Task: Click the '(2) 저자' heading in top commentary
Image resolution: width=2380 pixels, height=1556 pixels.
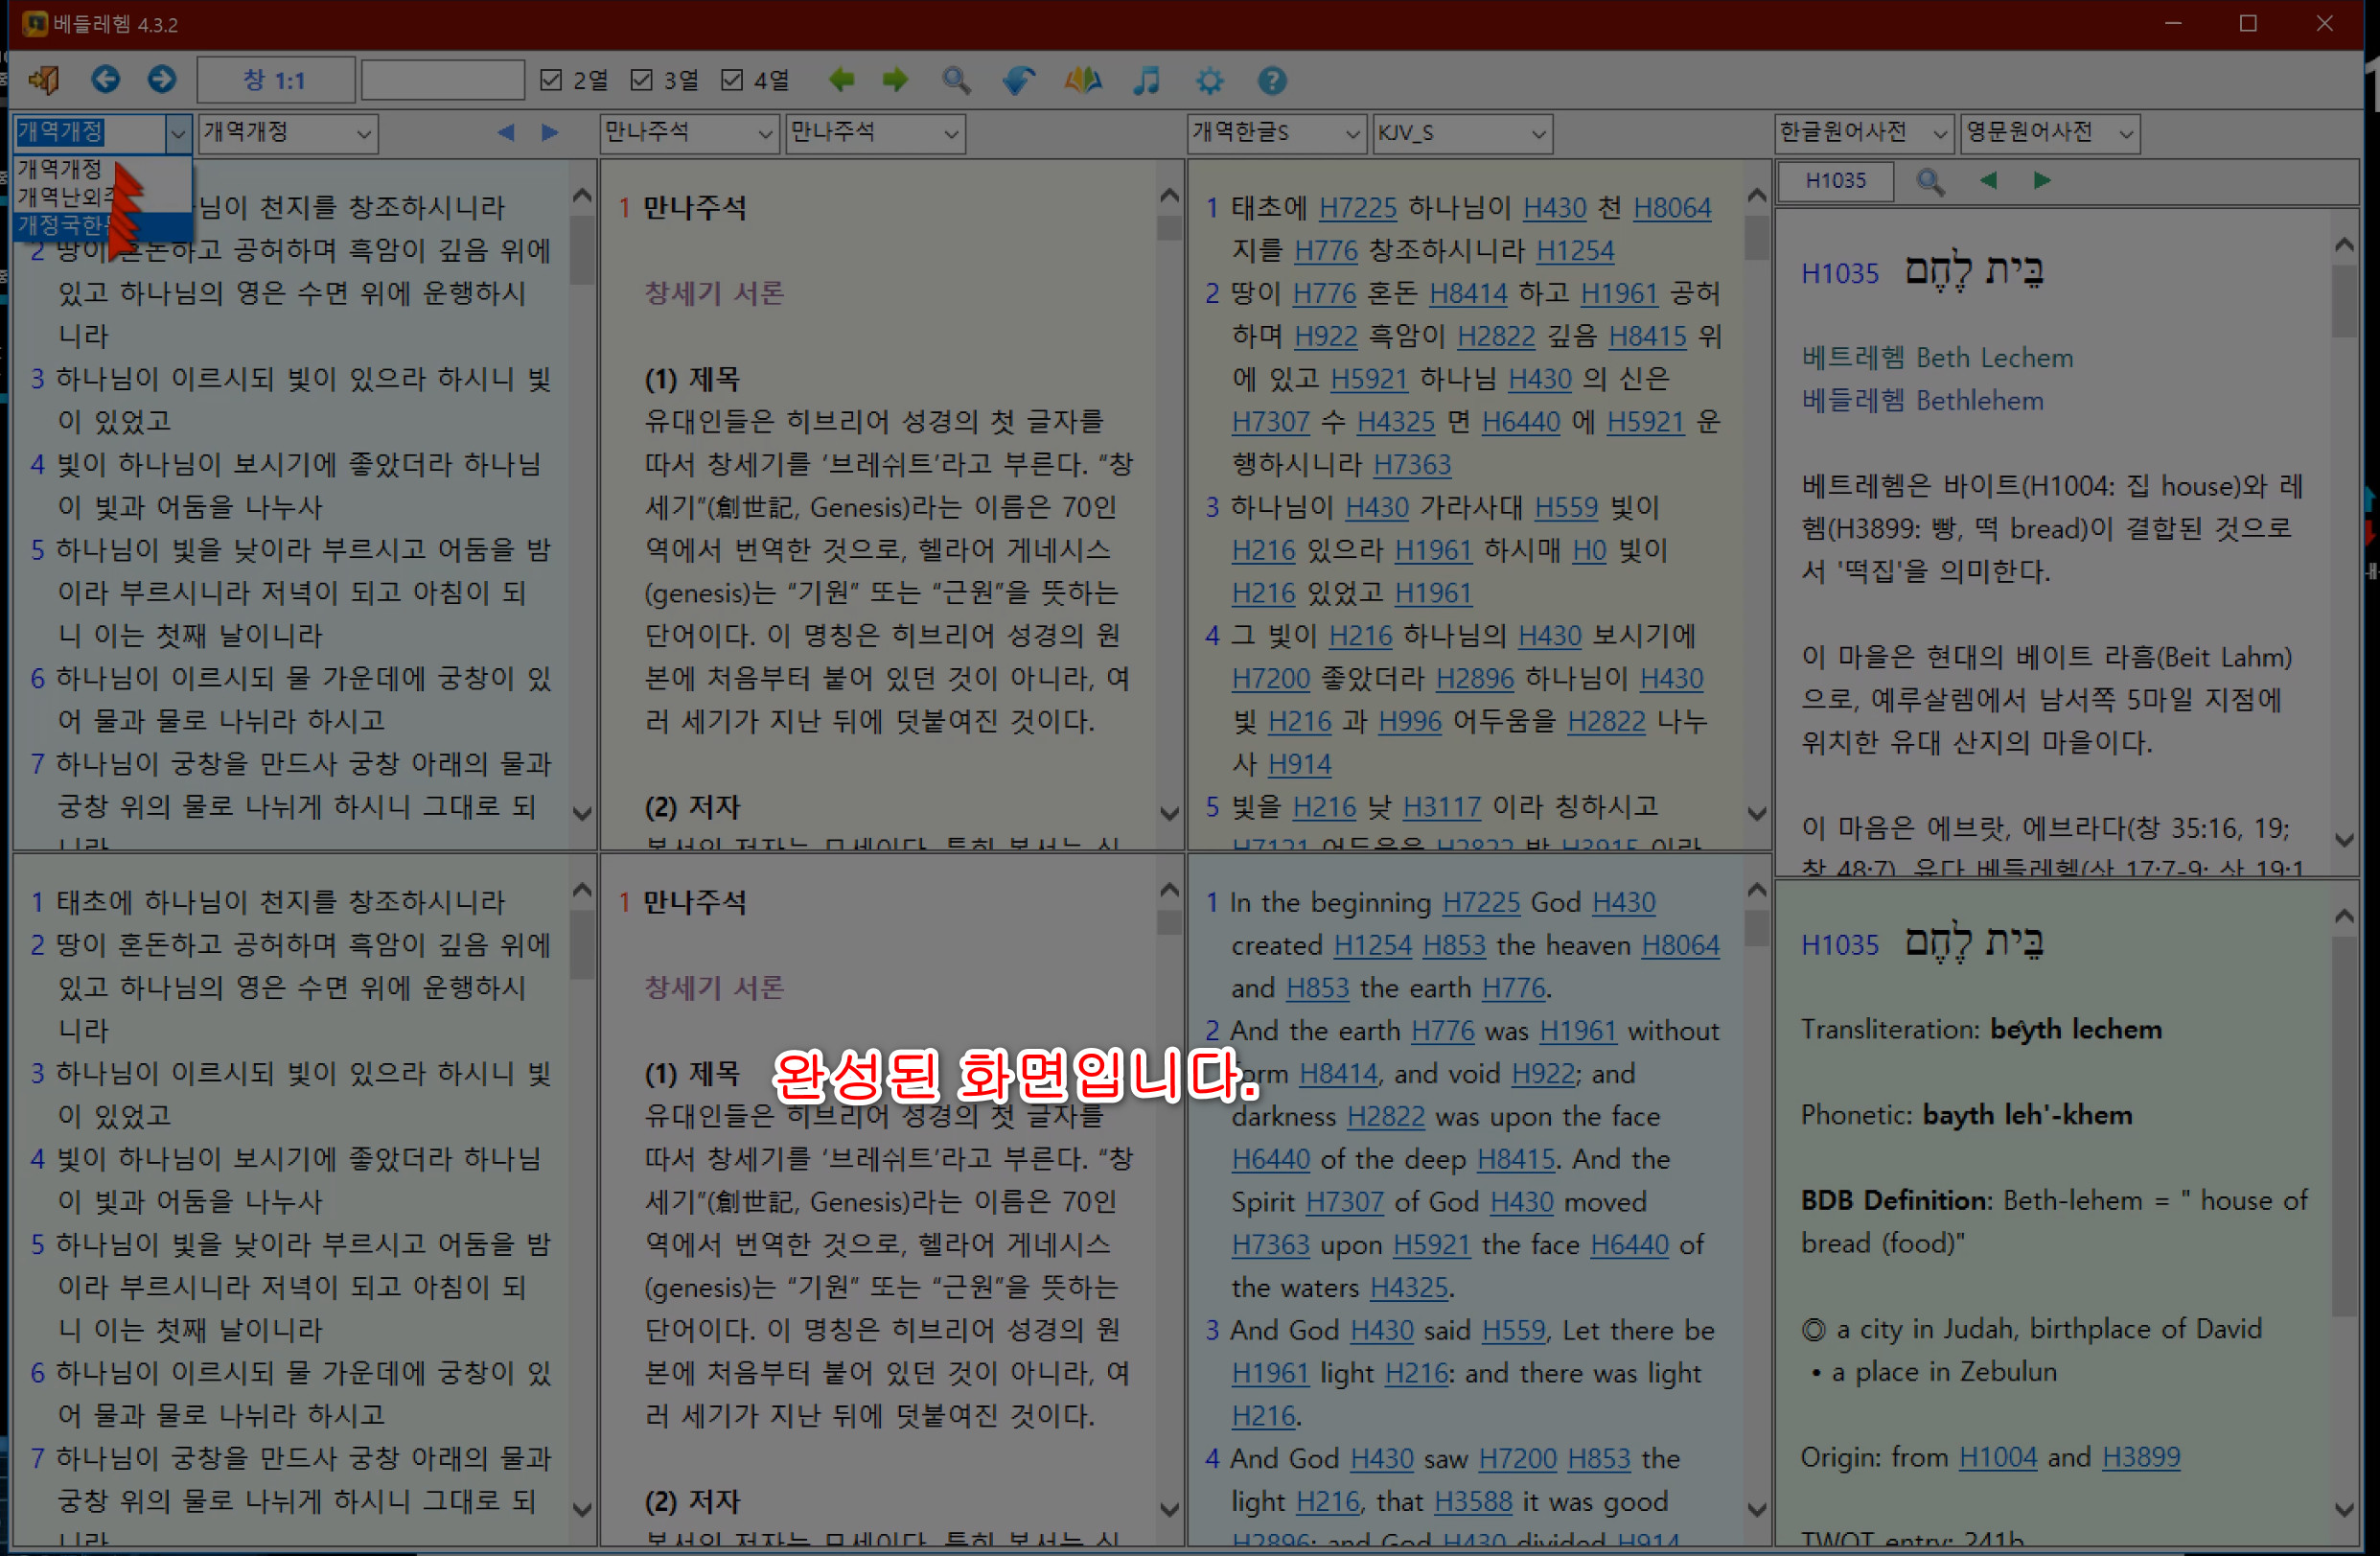Action: pyautogui.click(x=692, y=808)
